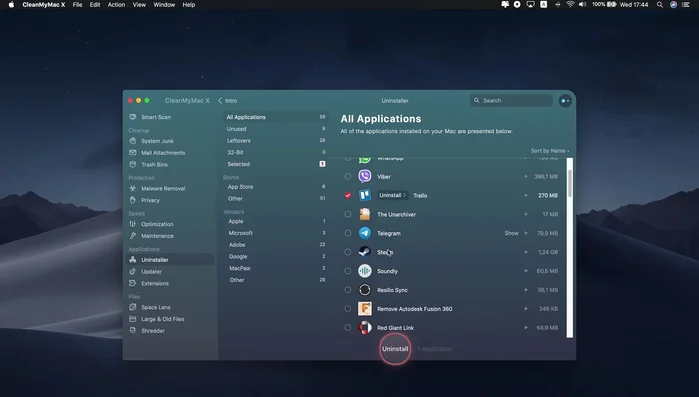Select Maintenance module icon
699x397 pixels.
click(133, 236)
